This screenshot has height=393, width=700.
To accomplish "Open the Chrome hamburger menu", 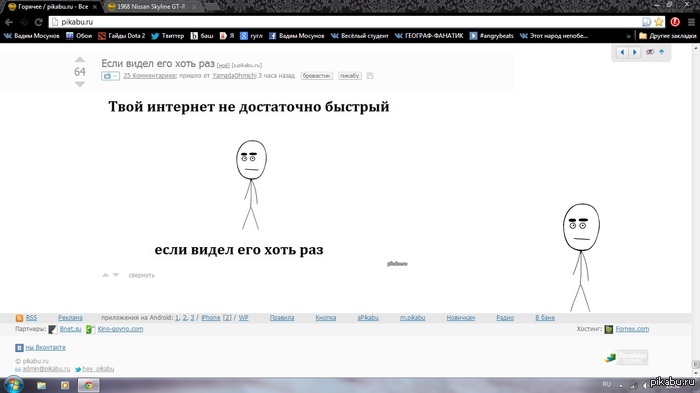I will coord(691,22).
